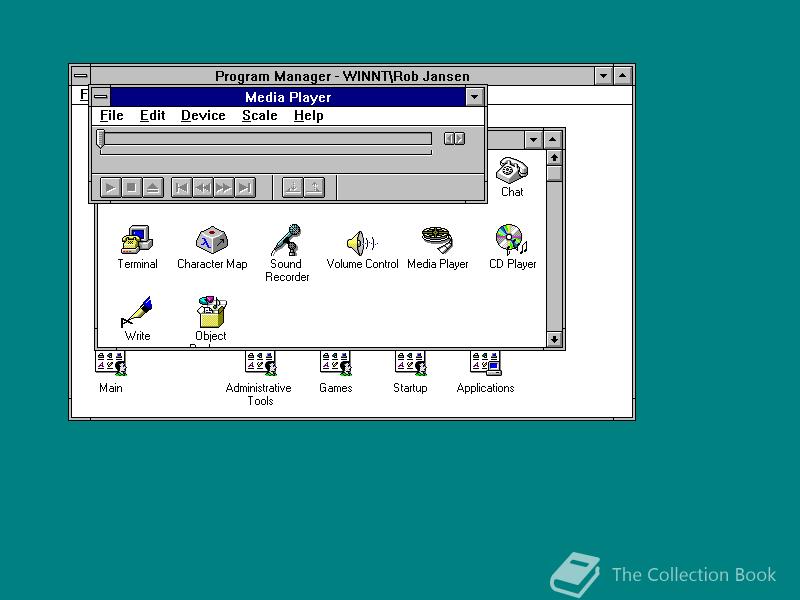Image resolution: width=800 pixels, height=600 pixels.
Task: Click Next Mark button in Media Player
Action: 245,188
